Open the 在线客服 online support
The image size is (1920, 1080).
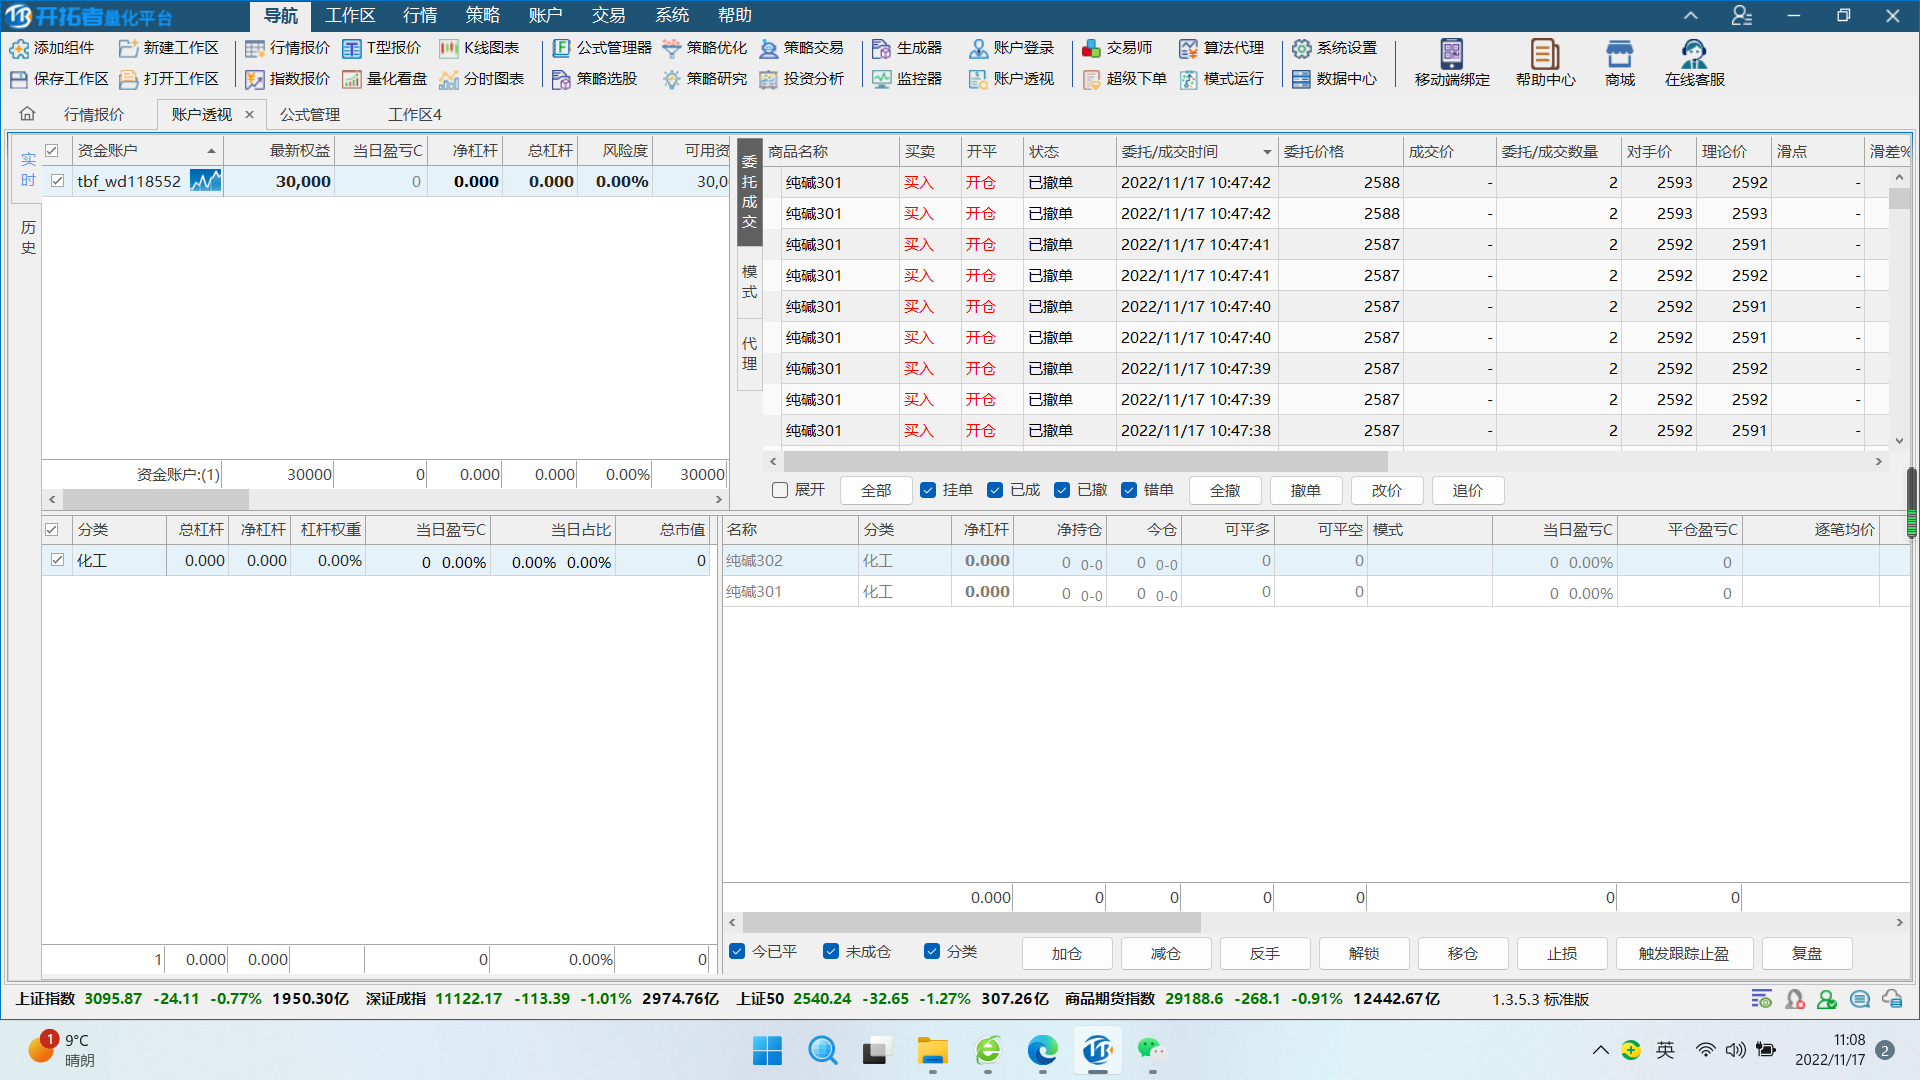click(x=1694, y=62)
